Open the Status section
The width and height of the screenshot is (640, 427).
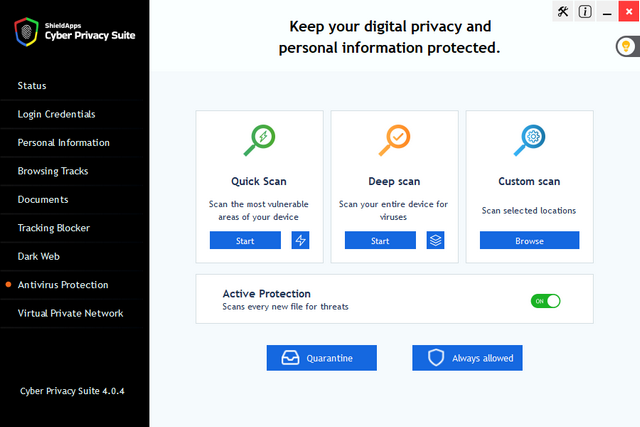point(32,86)
